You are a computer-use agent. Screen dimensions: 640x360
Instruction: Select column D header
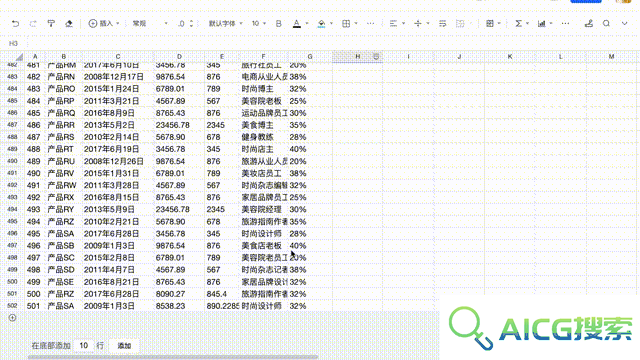tap(179, 57)
